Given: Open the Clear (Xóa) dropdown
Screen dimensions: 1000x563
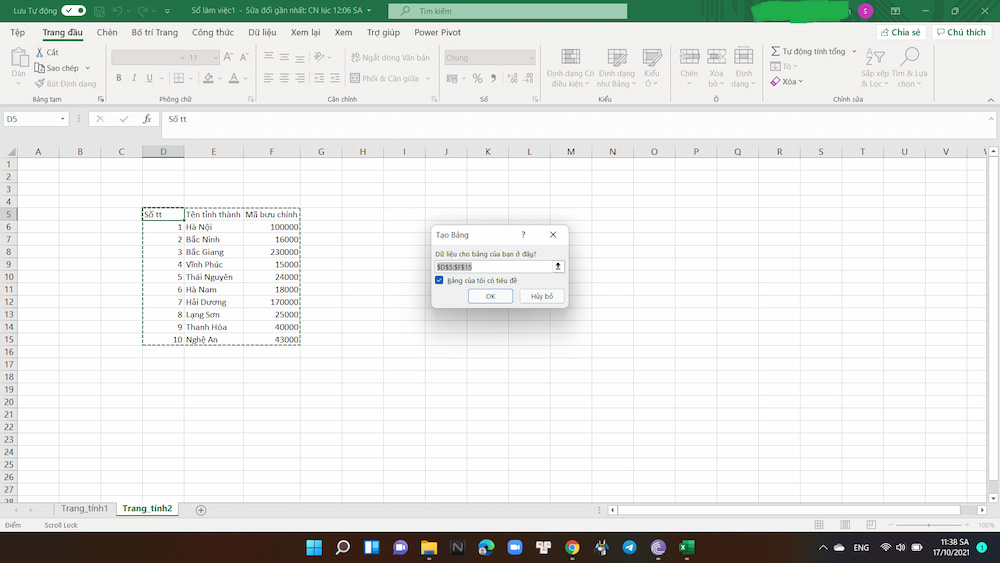Looking at the screenshot, I should click(x=800, y=82).
